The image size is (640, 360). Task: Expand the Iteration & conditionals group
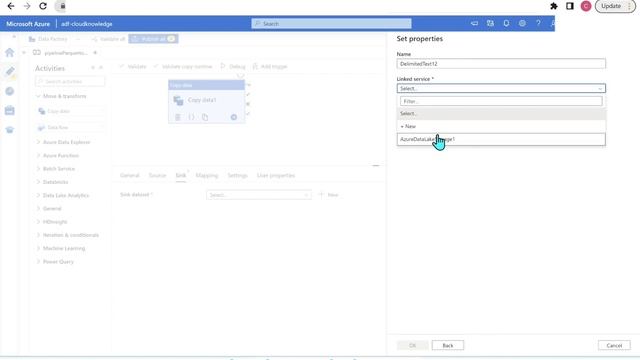(68, 235)
